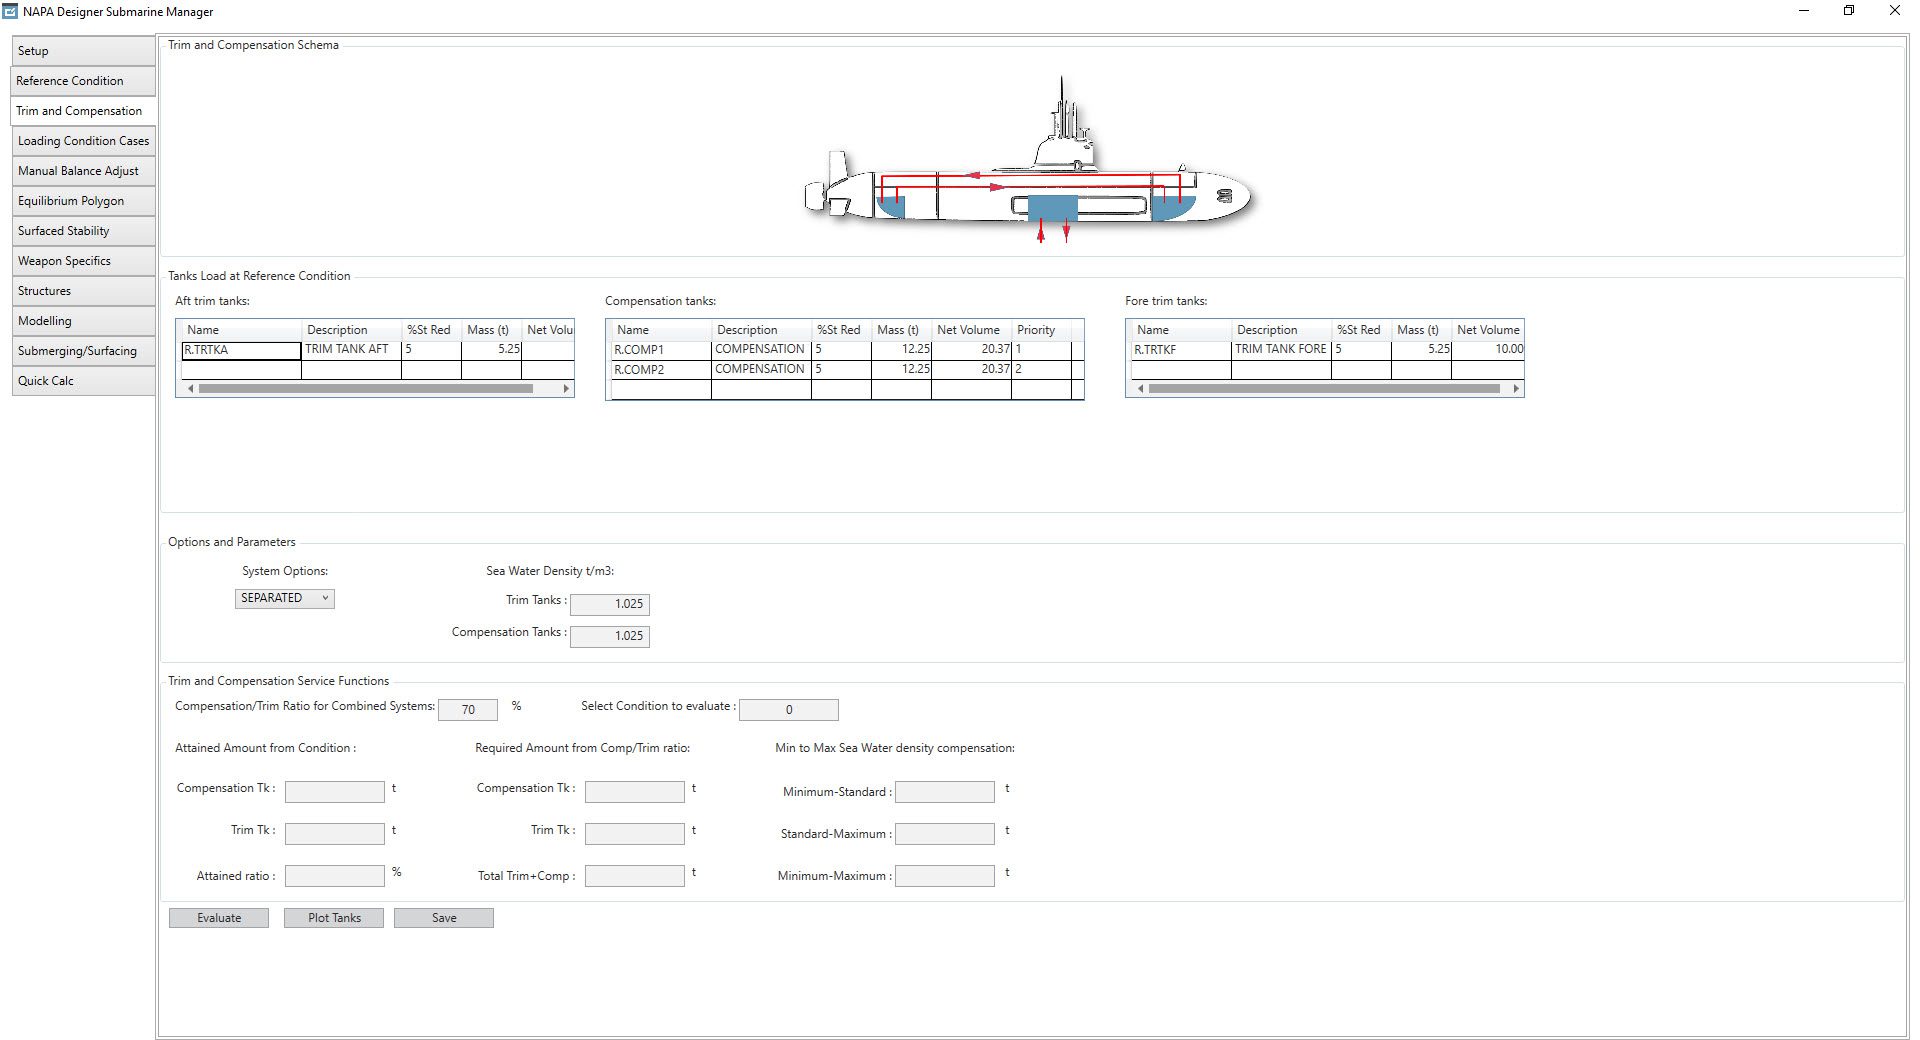The image size is (1920, 1040).
Task: Click the NAPA Designer app icon in title bar
Action: [x=10, y=11]
